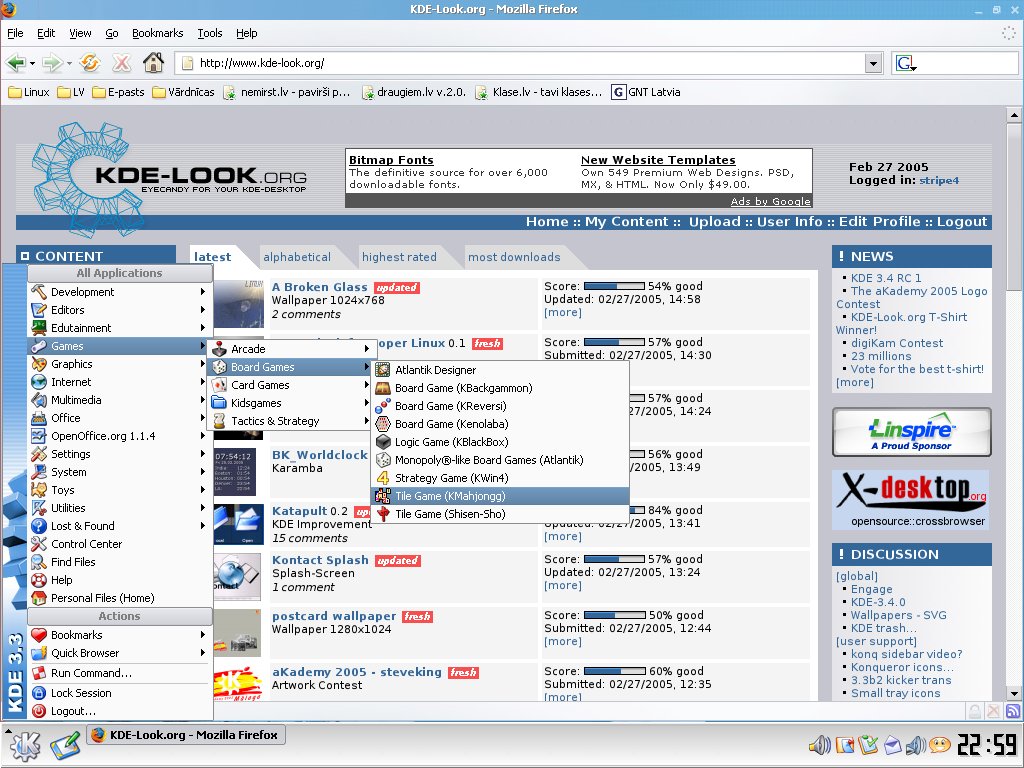Click the Edit Profile link

click(x=879, y=221)
